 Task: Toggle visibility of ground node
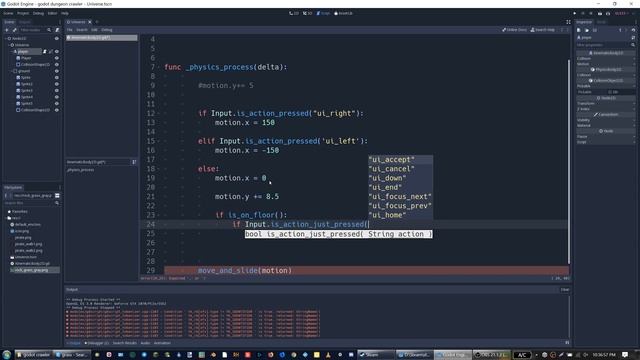57,71
